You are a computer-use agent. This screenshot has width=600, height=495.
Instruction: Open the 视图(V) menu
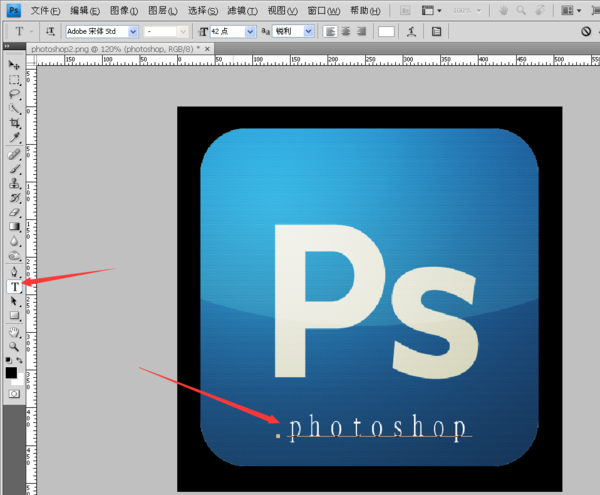click(282, 11)
